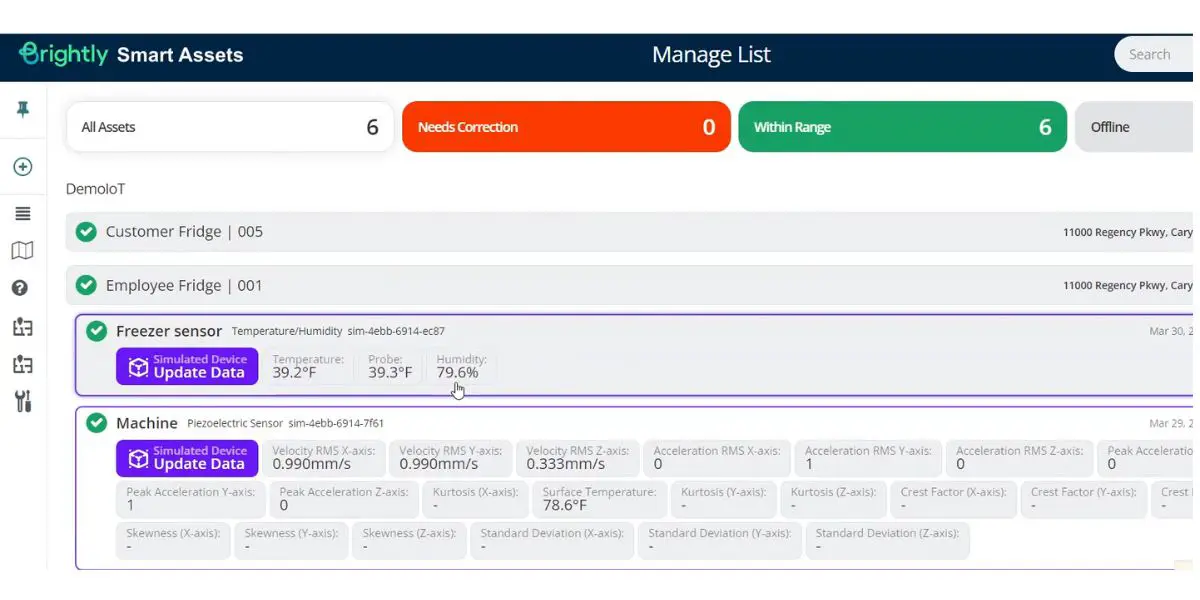Image resolution: width=1200 pixels, height=600 pixels.
Task: Click Standard Deviation (X-axis) tile
Action: coord(552,540)
